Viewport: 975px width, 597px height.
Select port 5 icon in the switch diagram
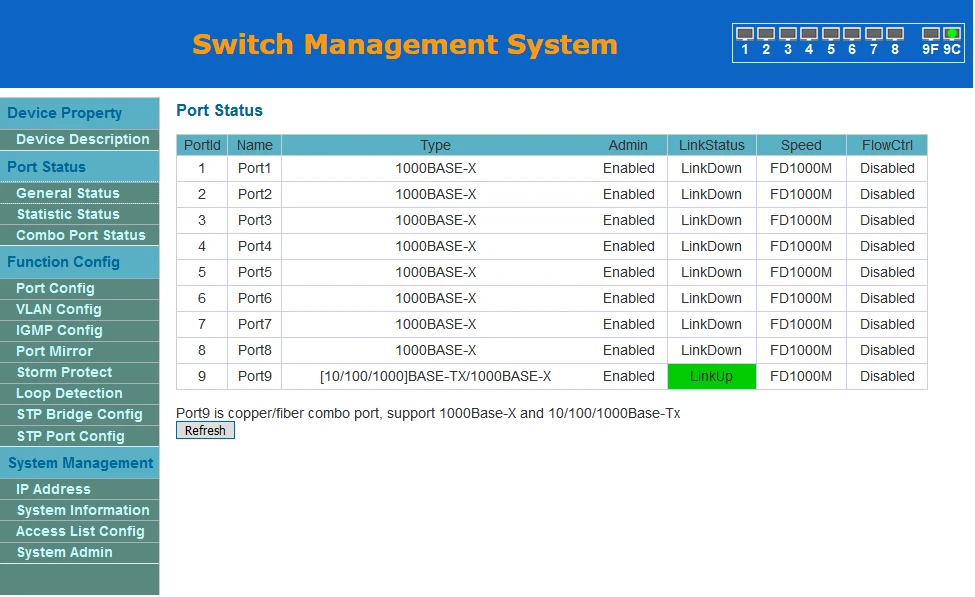click(830, 35)
